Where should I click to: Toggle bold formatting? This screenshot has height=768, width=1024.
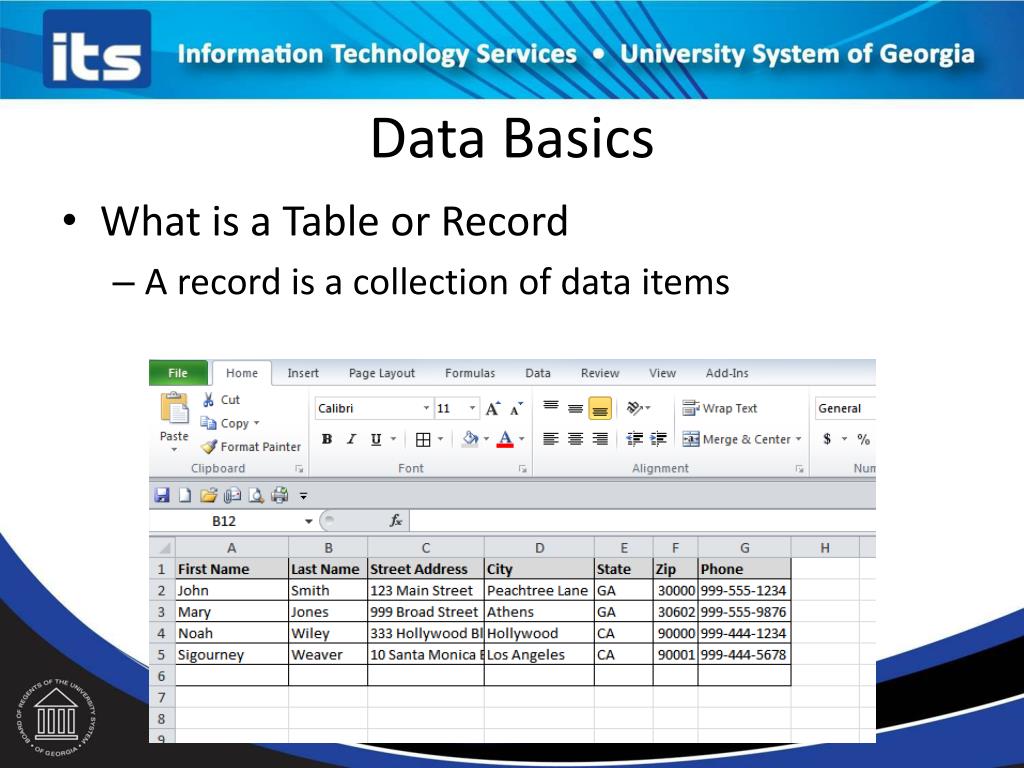tap(327, 439)
